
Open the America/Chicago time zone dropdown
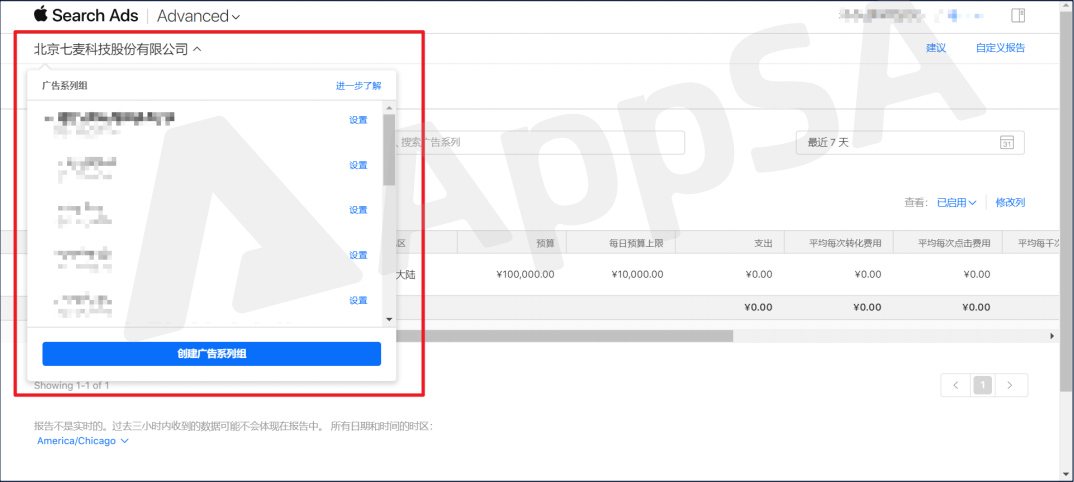point(83,441)
